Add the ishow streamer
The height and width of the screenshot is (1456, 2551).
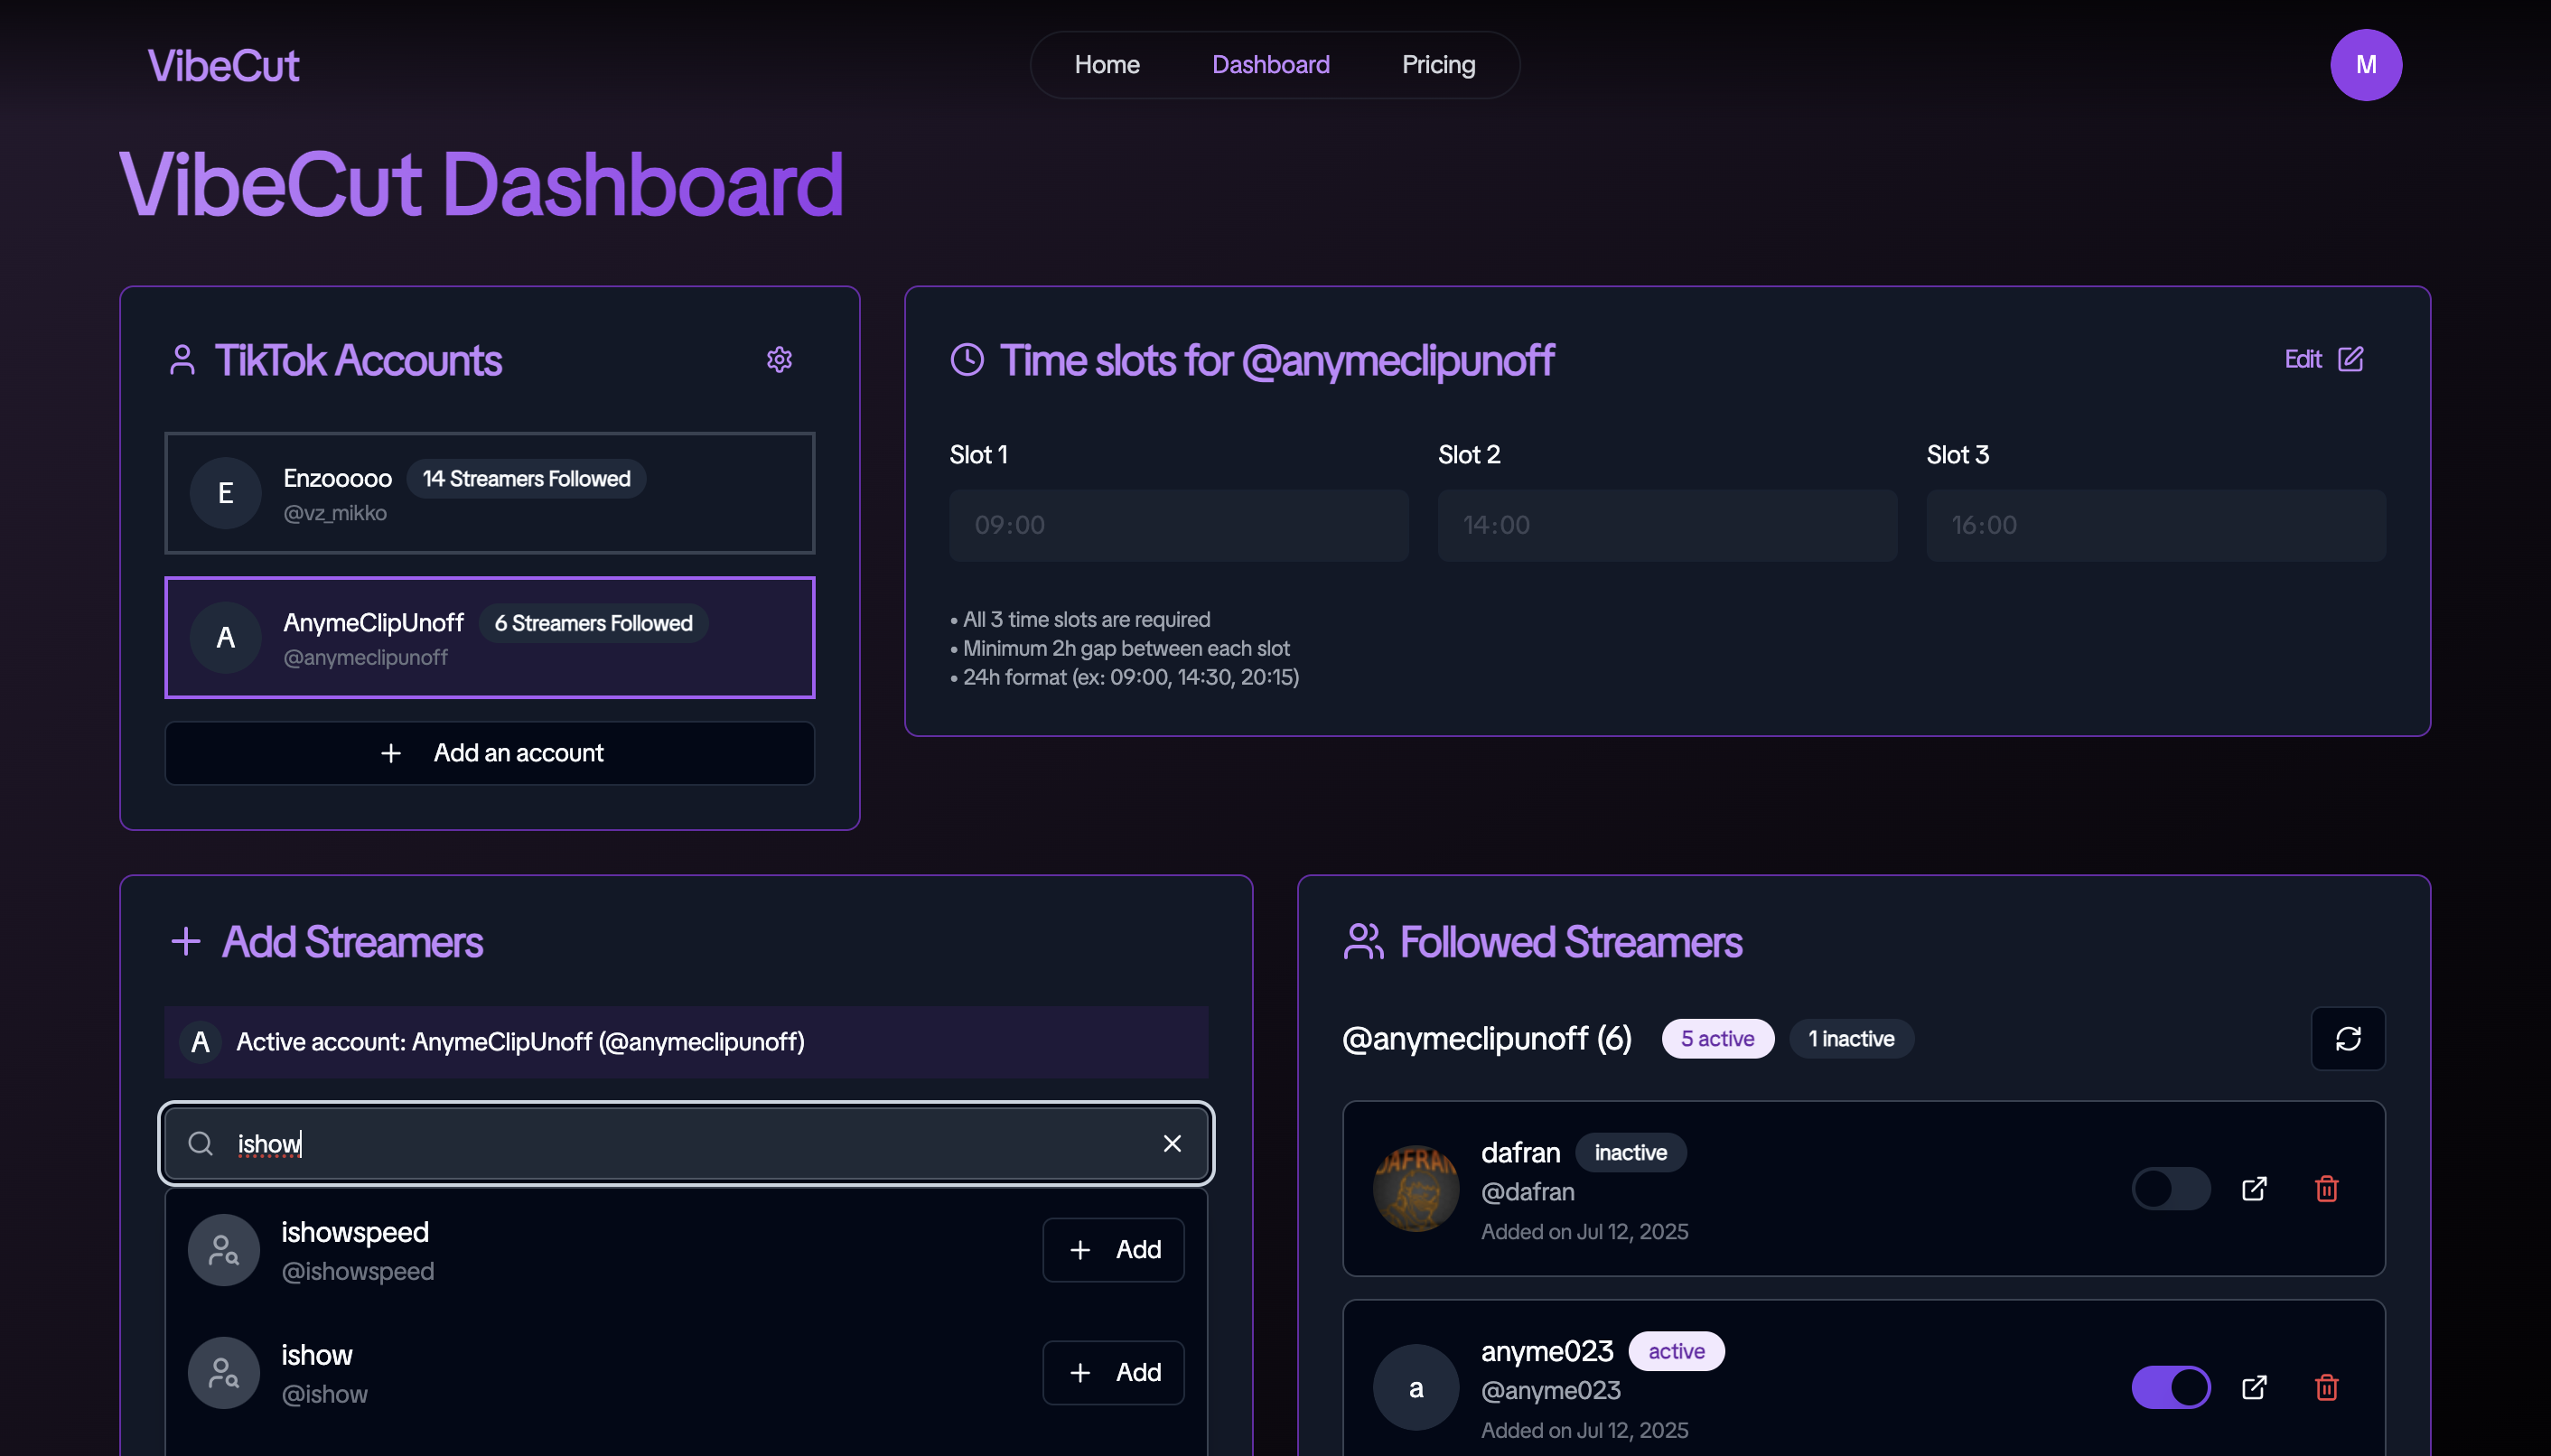pos(1112,1372)
